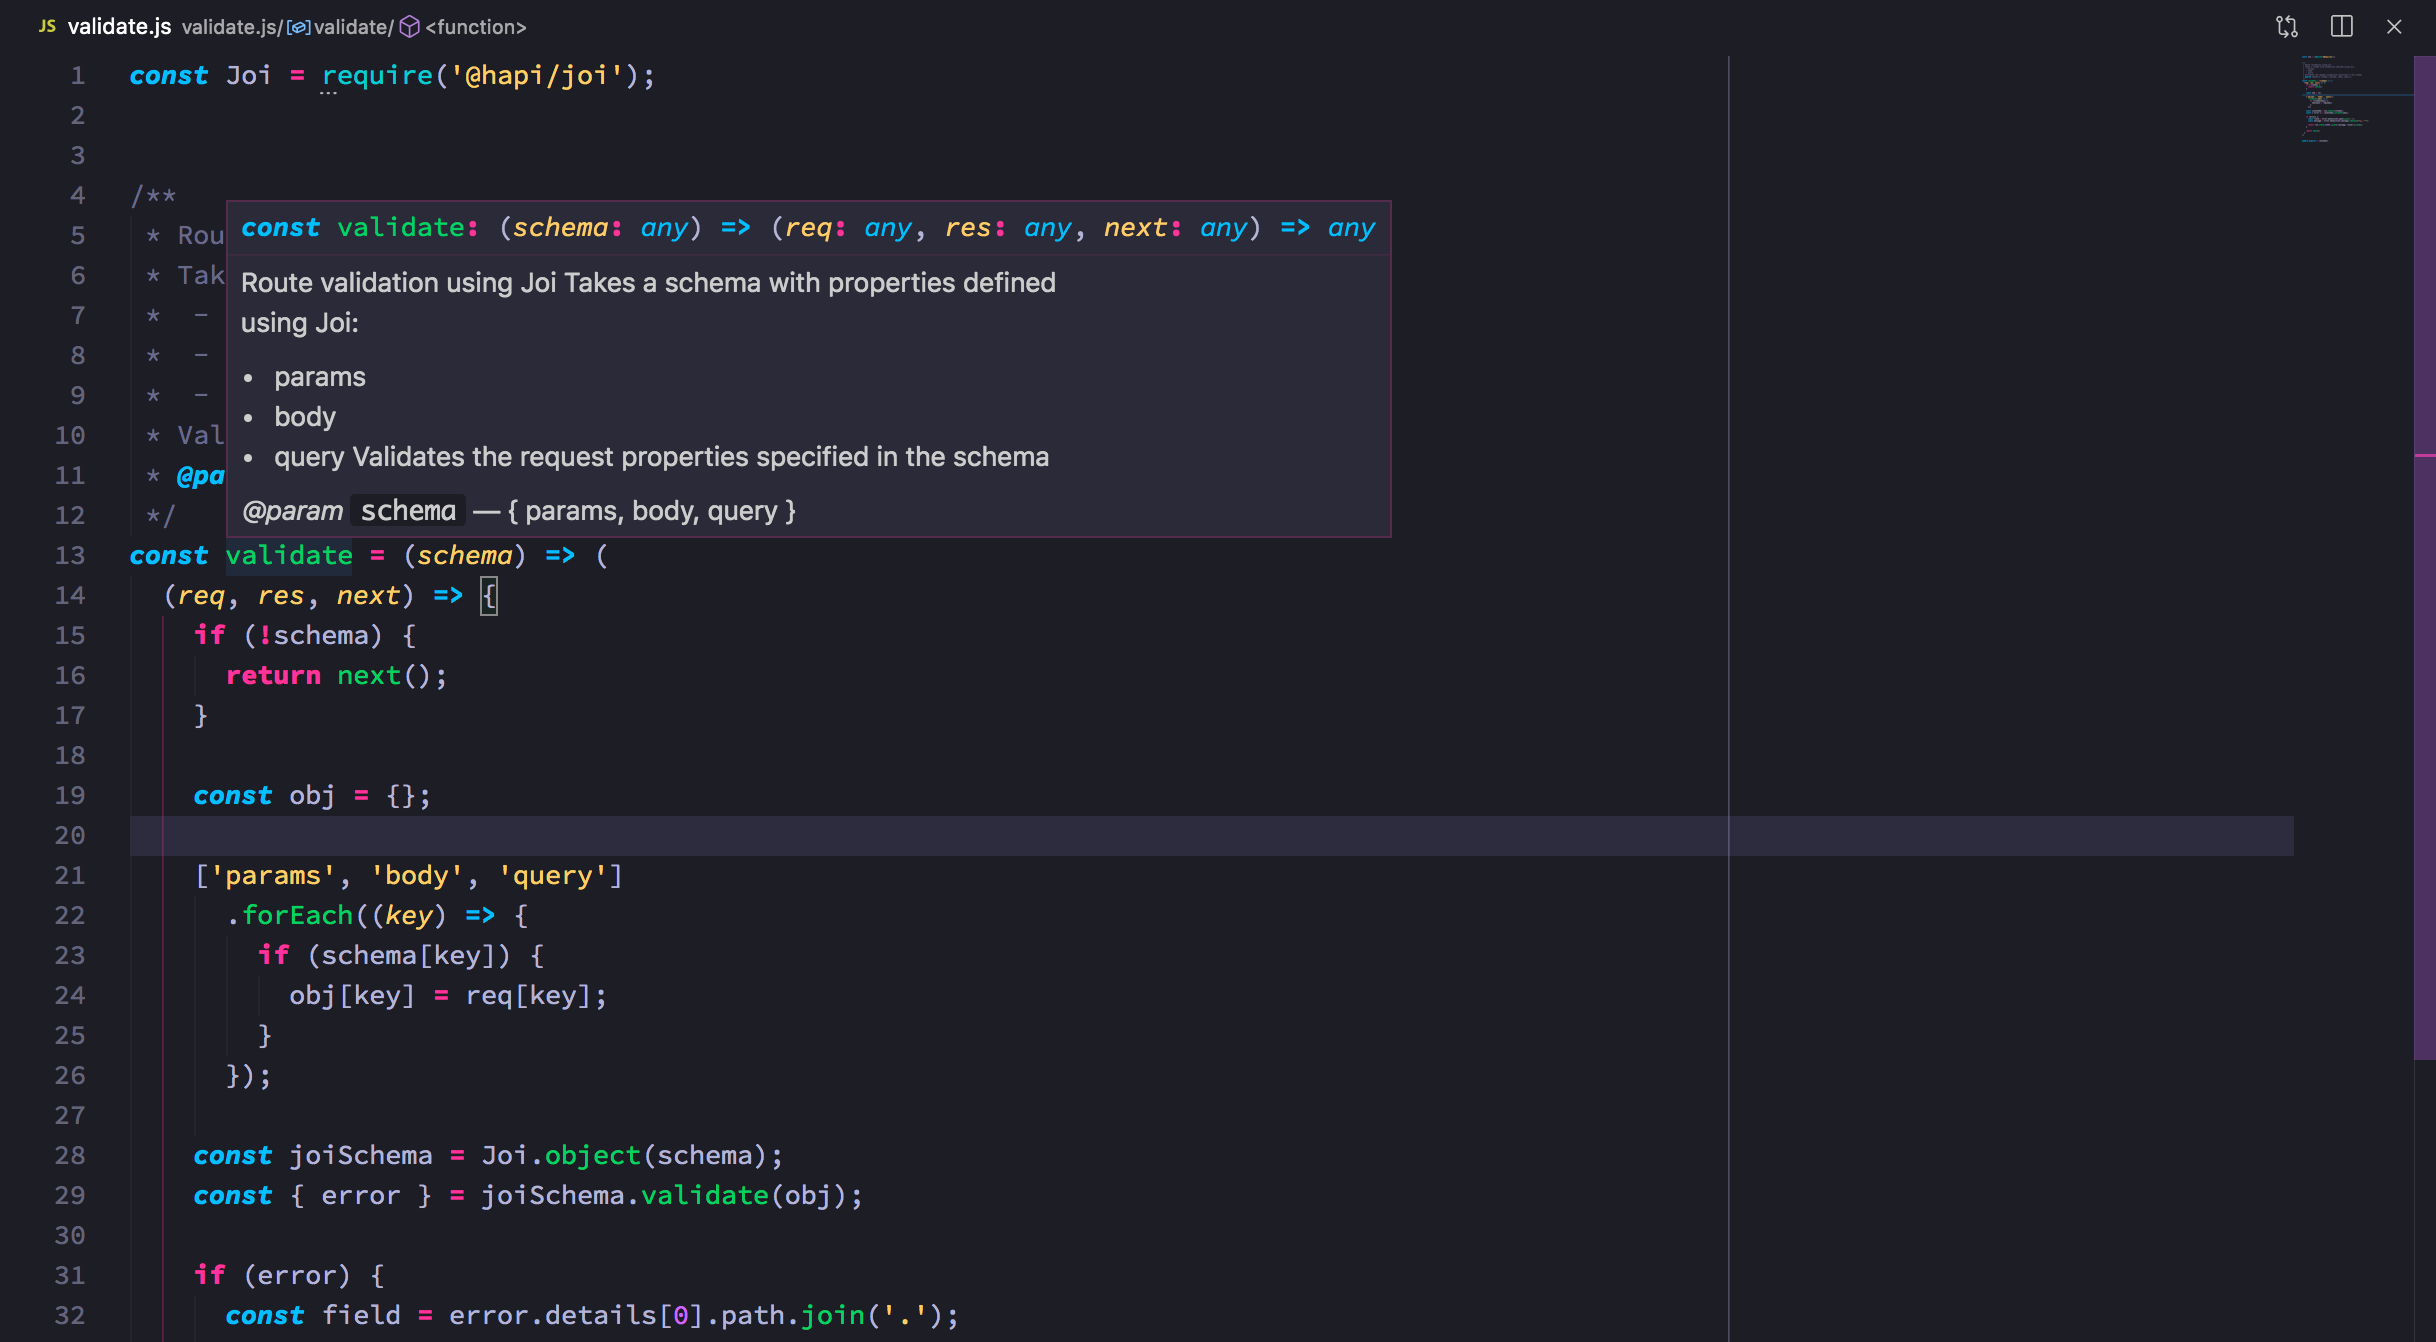Click the 'next' parameter on line 14
This screenshot has height=1342, width=2436.
click(x=368, y=596)
